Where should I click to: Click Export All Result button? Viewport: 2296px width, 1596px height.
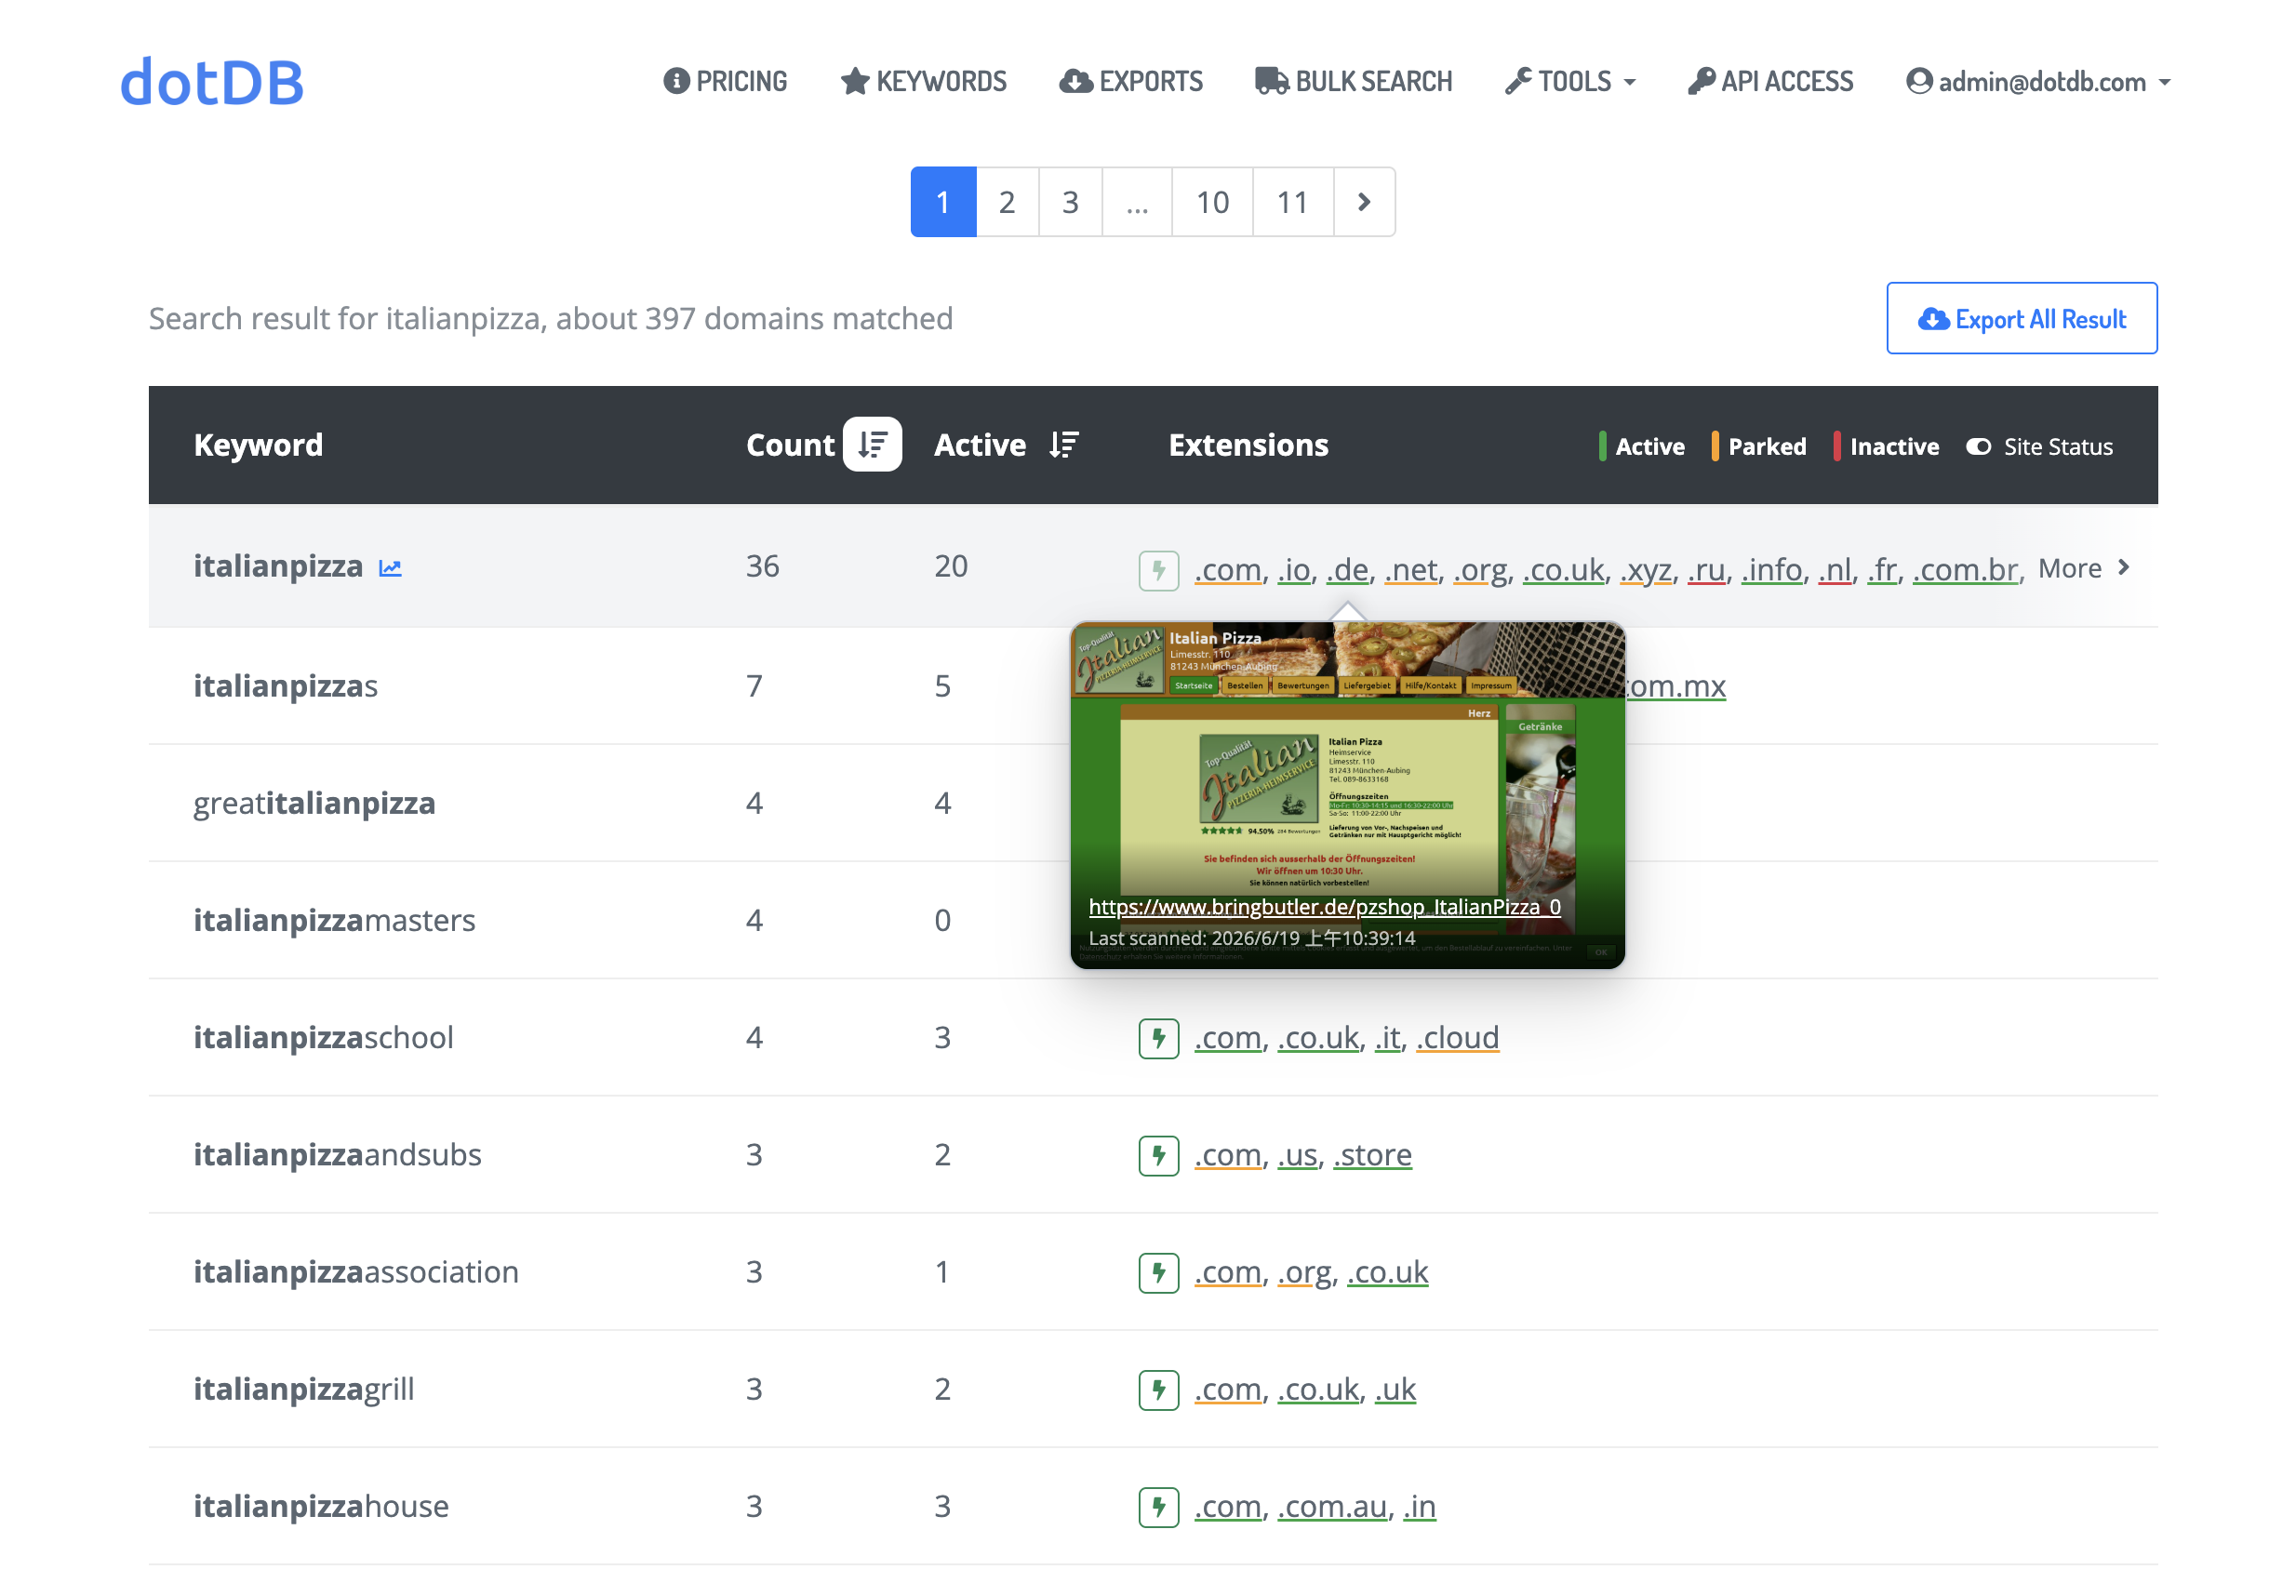point(2021,318)
